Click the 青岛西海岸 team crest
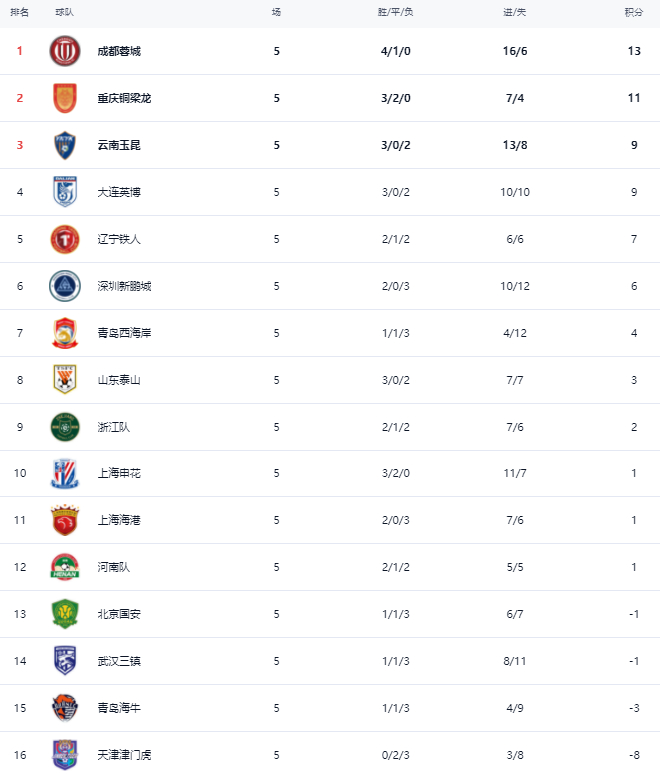This screenshot has width=660, height=774. 65,333
